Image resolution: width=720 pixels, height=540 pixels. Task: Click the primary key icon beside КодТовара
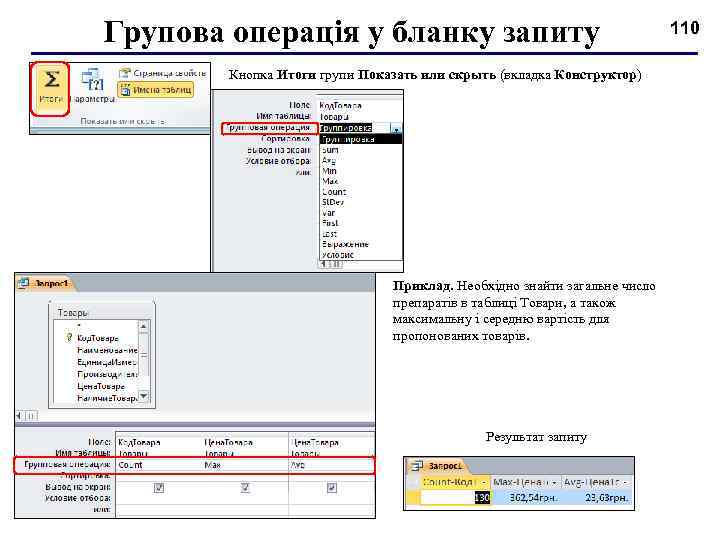[x=69, y=338]
